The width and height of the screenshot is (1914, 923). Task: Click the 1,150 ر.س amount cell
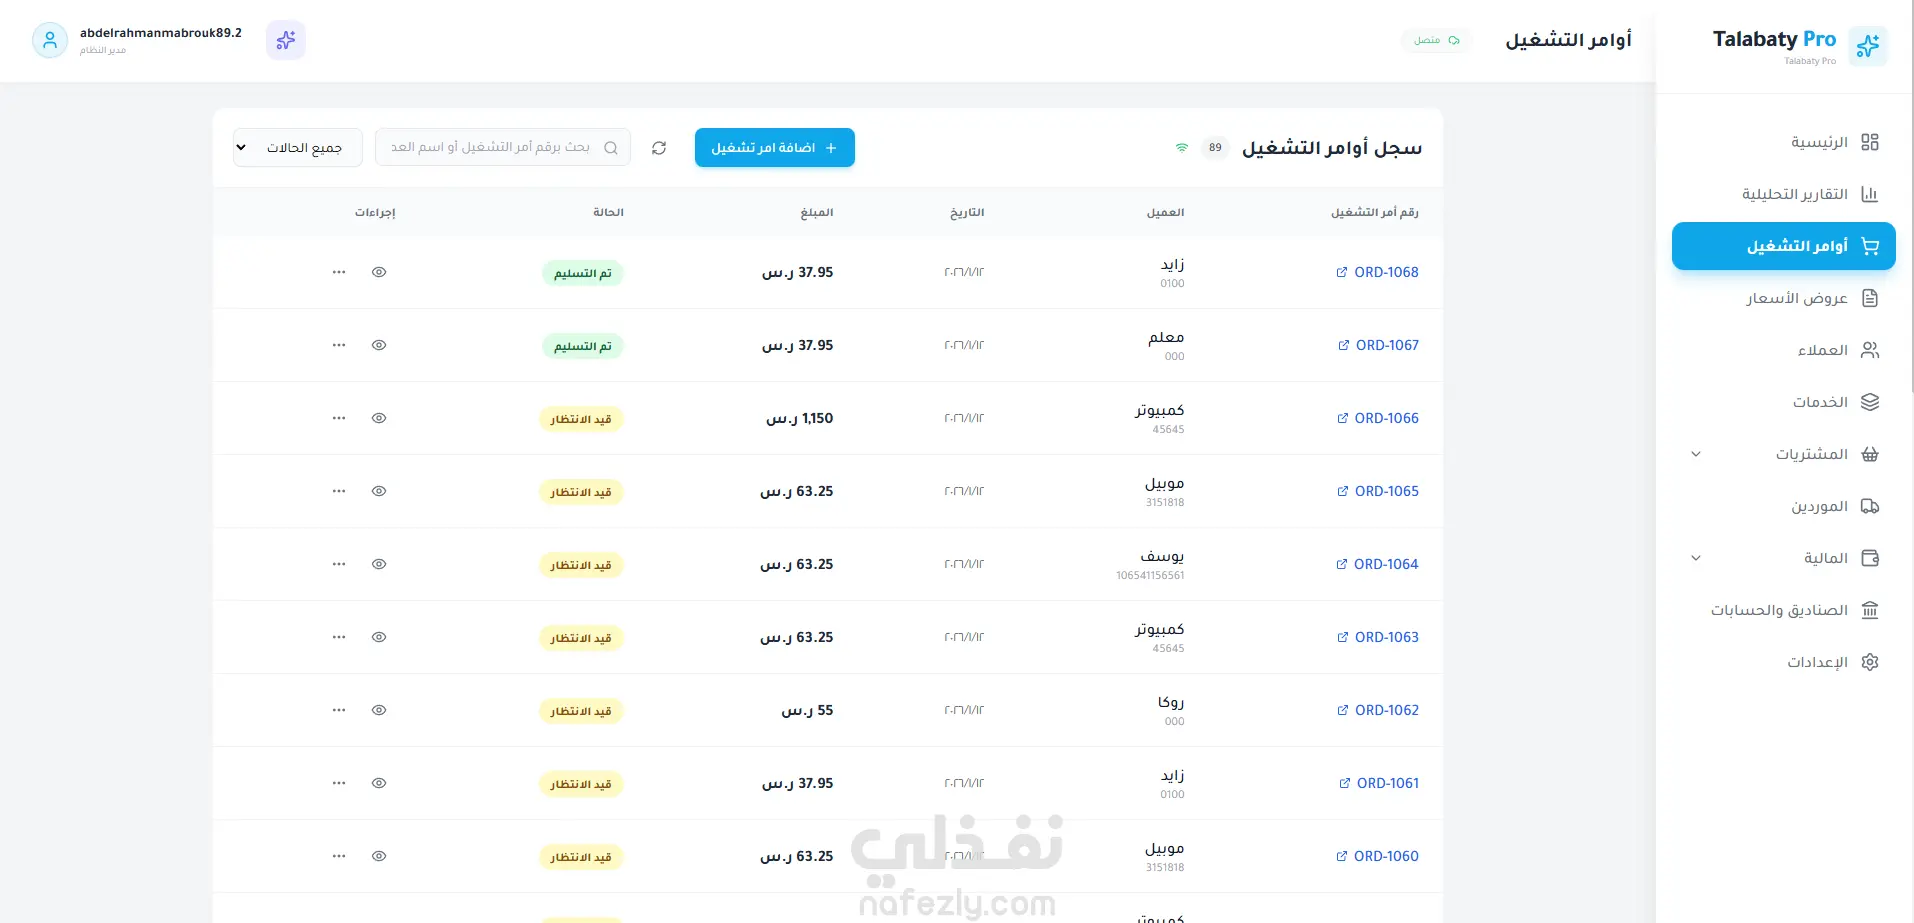click(x=800, y=418)
